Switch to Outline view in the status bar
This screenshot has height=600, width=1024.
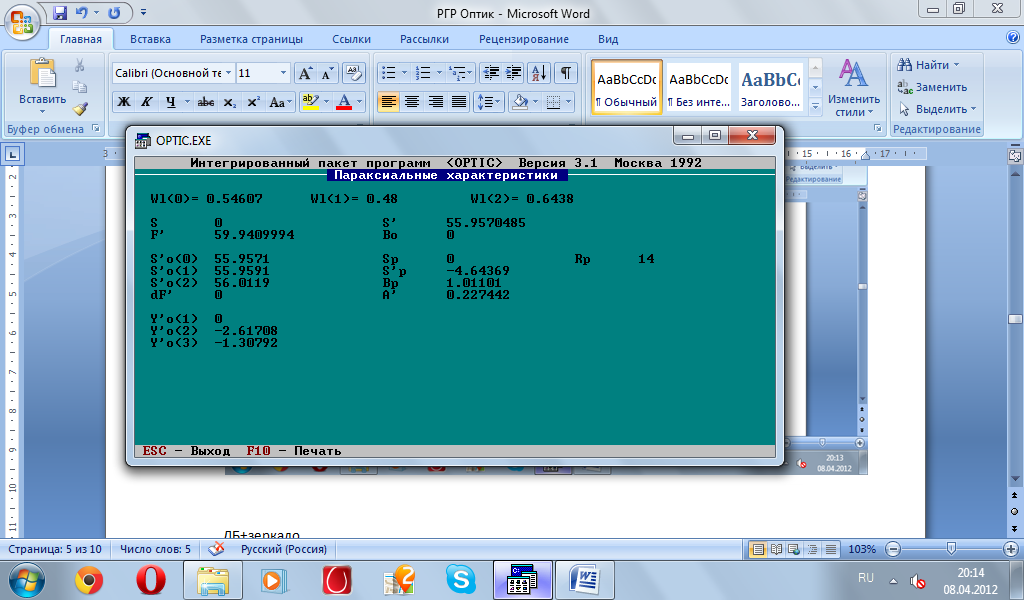tap(812, 549)
